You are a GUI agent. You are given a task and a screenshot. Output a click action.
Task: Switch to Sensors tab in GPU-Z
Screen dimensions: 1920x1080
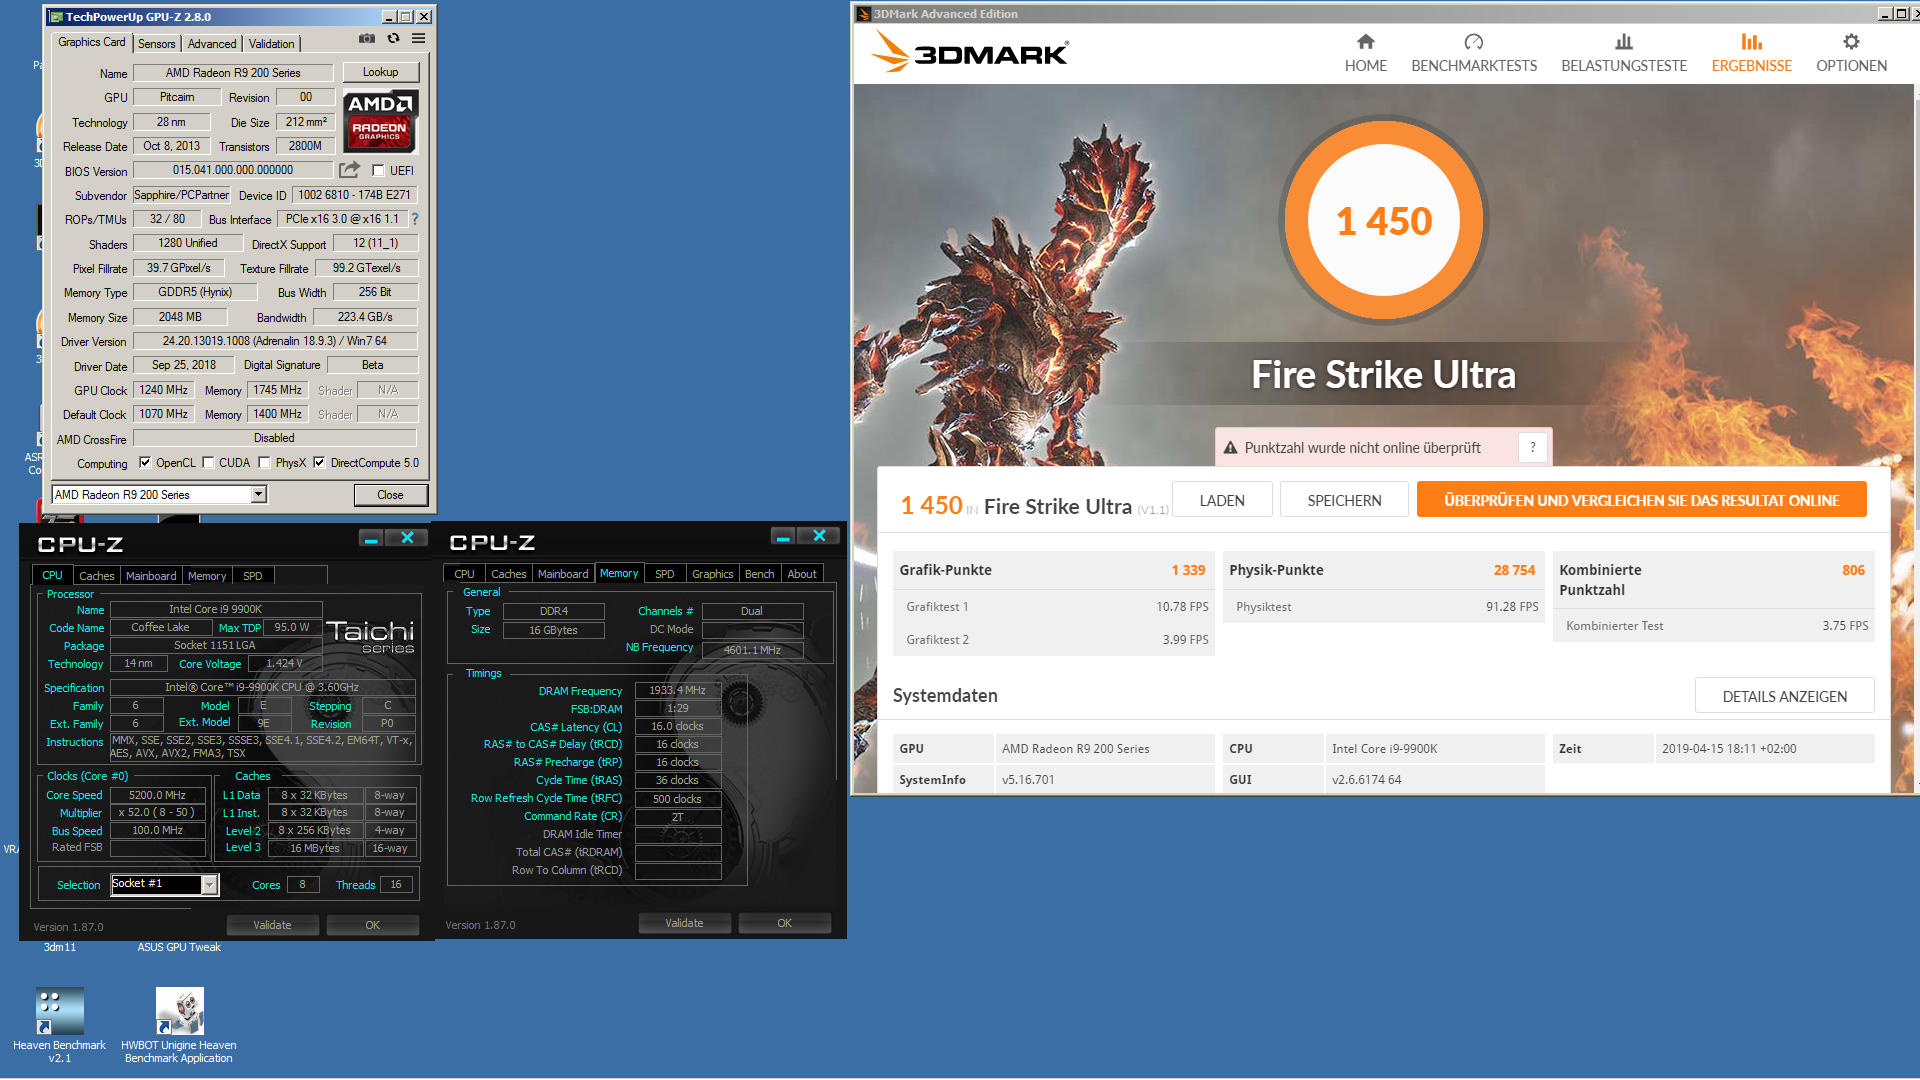157,44
